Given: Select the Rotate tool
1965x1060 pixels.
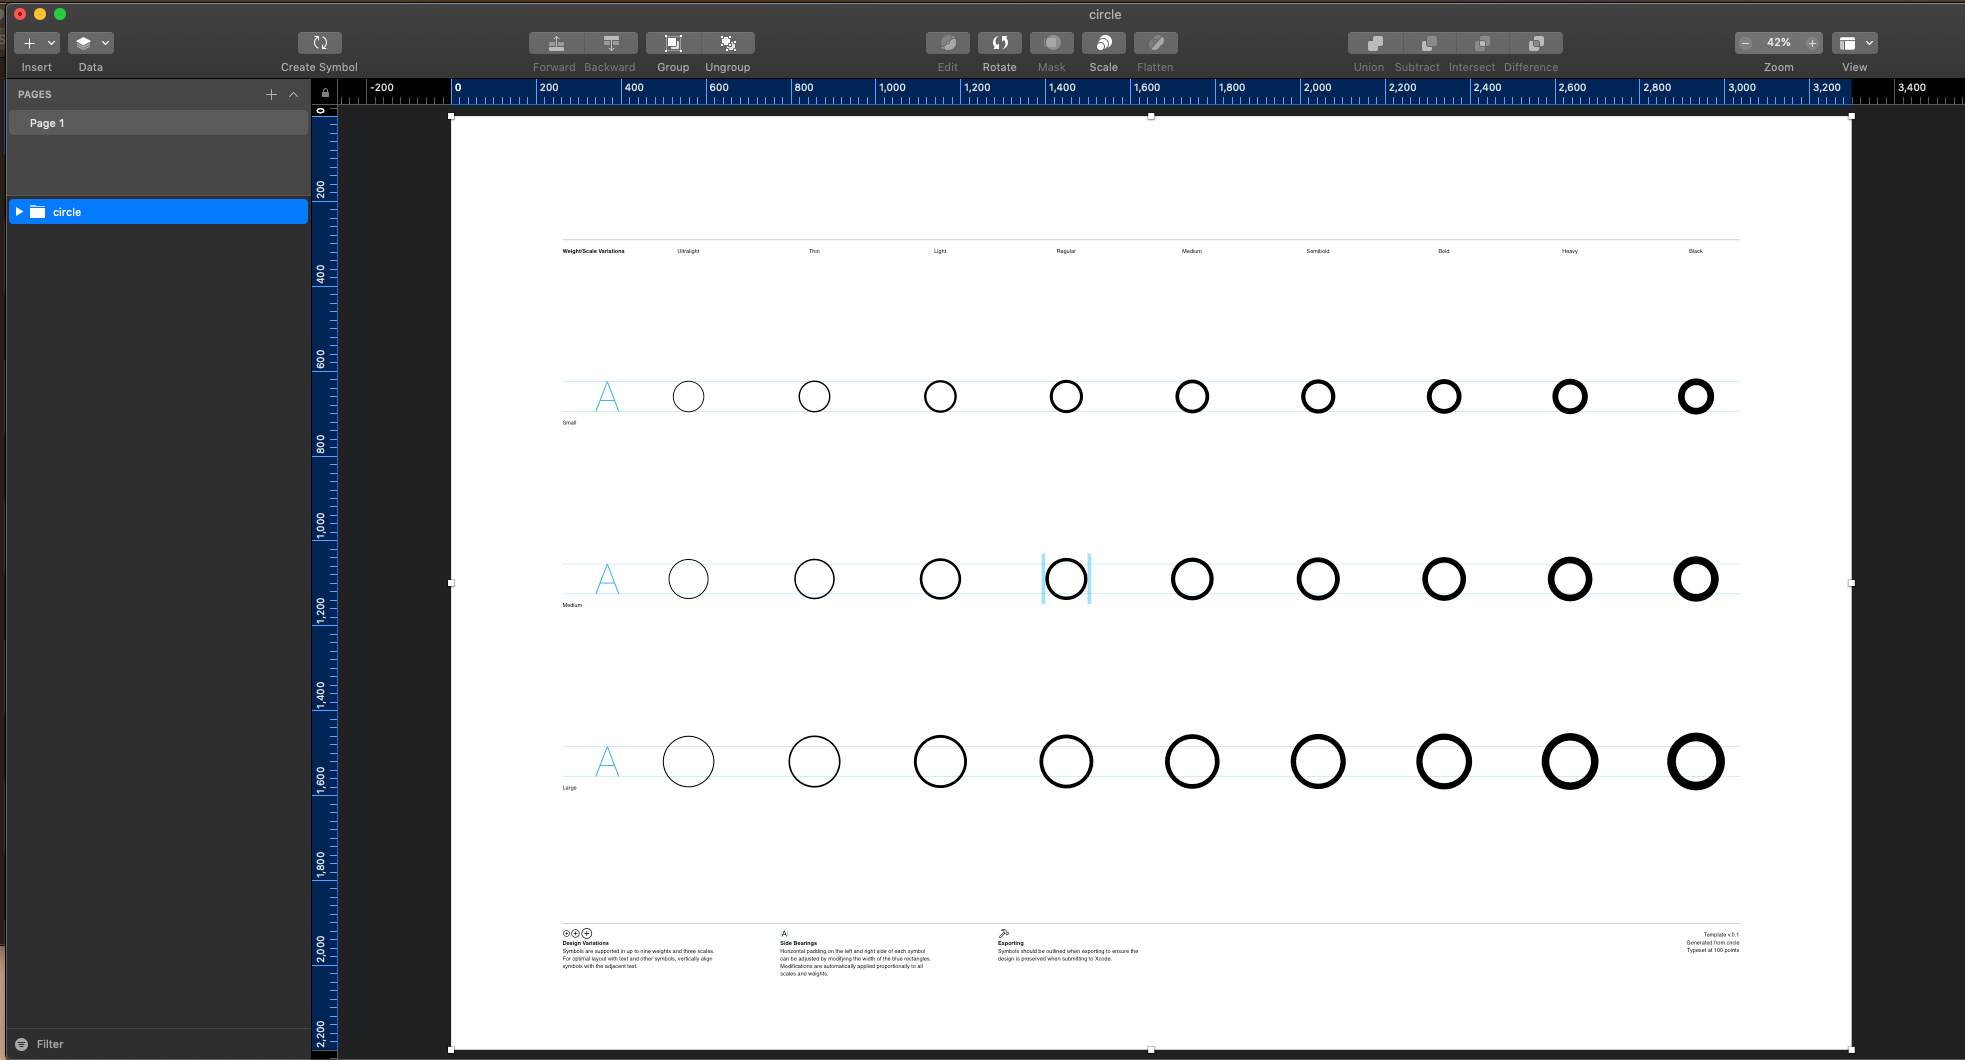Looking at the screenshot, I should point(1000,43).
